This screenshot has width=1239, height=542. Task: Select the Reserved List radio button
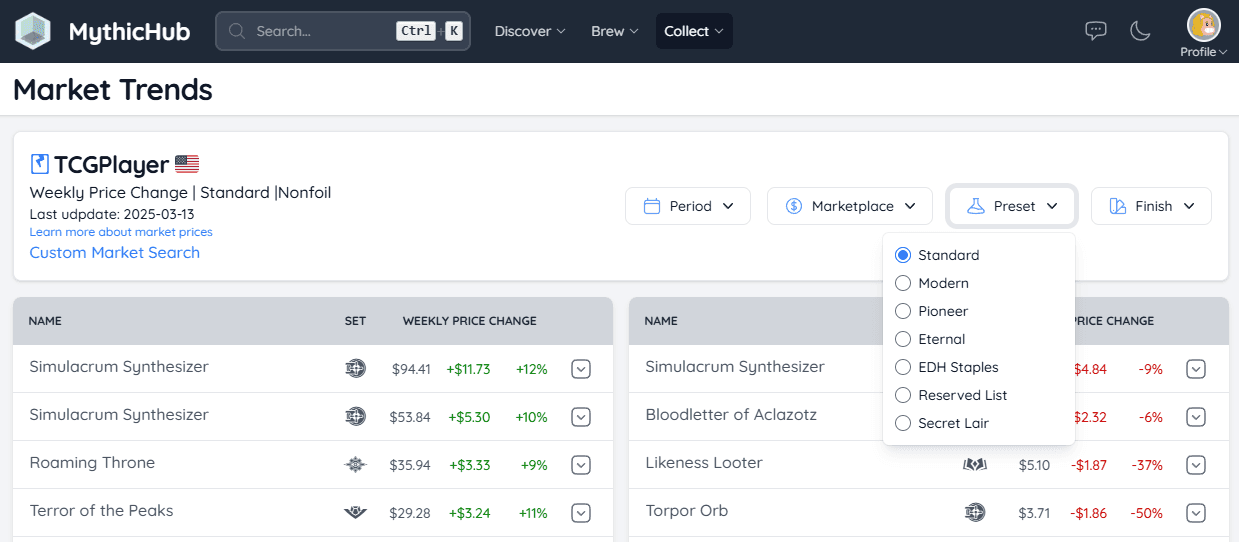point(903,395)
